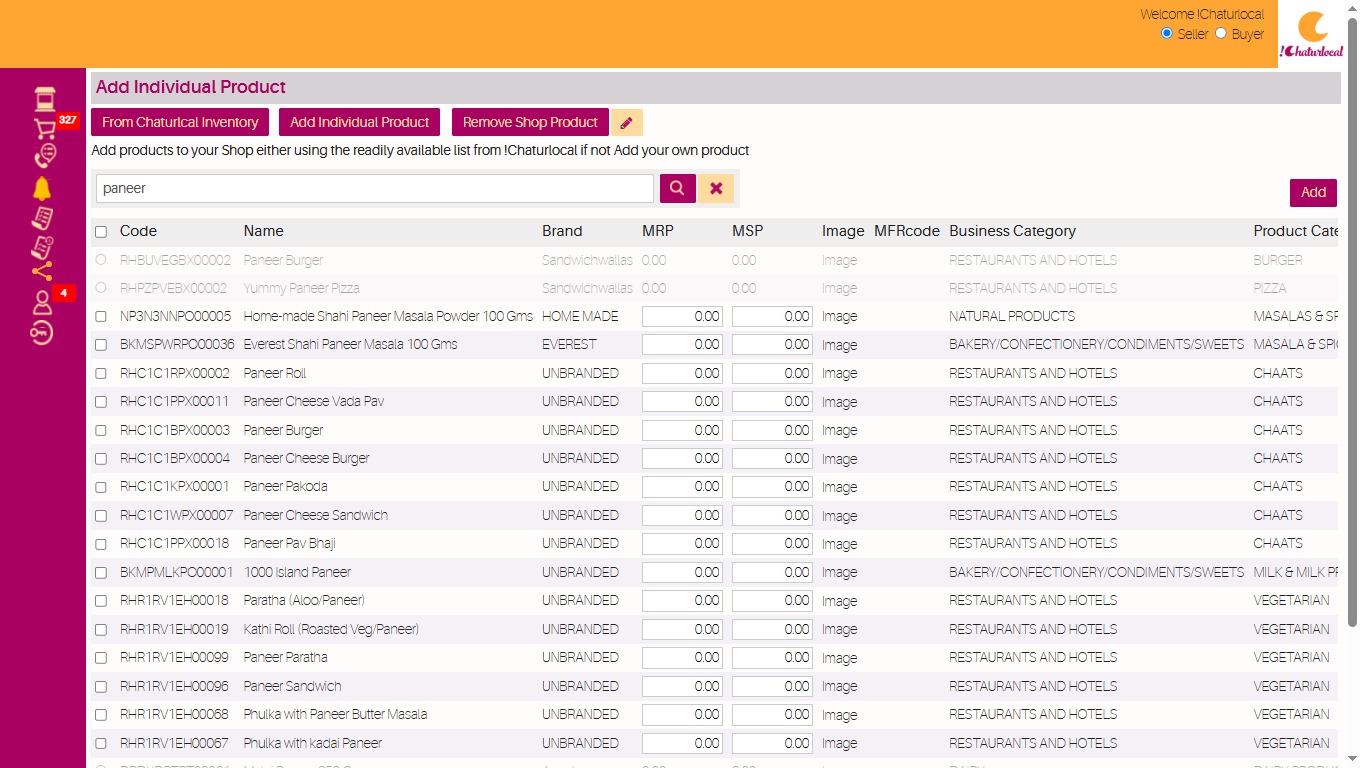Toggle the select-all checkbox in table header
This screenshot has height=768, width=1360.
tap(101, 232)
